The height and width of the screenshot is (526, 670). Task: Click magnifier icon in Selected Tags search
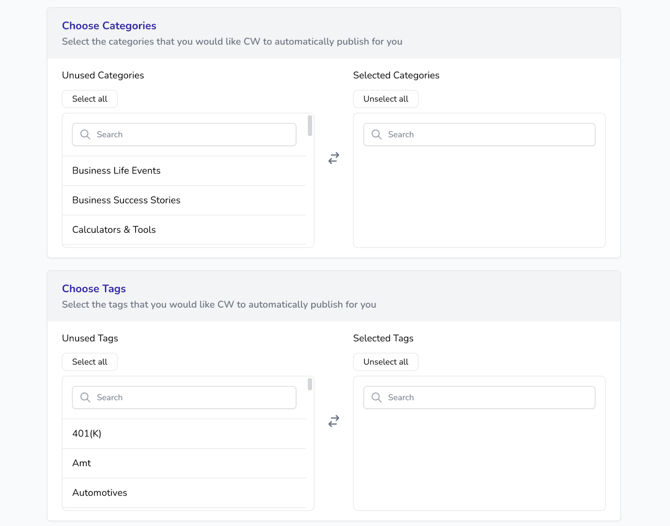click(377, 398)
